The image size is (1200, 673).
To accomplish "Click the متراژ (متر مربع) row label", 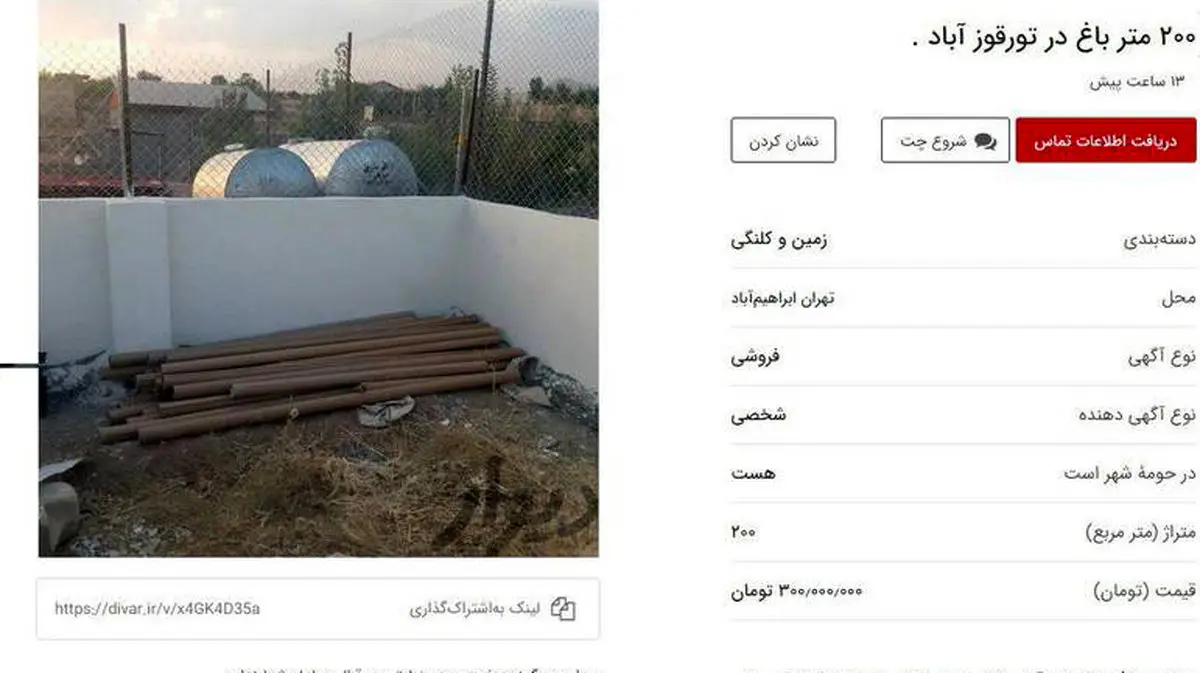I will [x=1140, y=533].
